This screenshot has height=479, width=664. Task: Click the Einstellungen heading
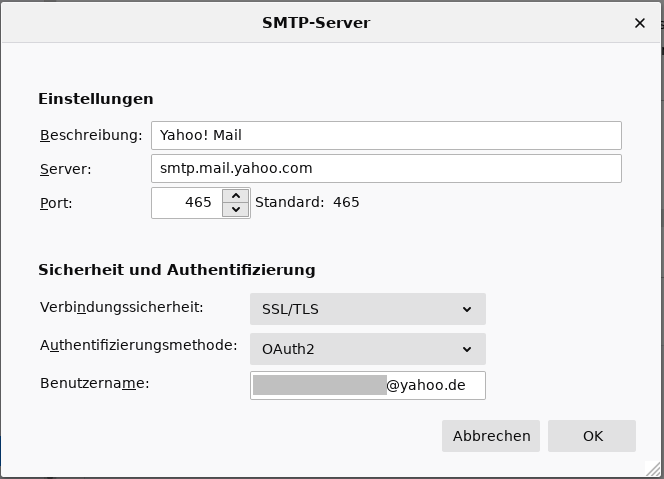point(96,99)
